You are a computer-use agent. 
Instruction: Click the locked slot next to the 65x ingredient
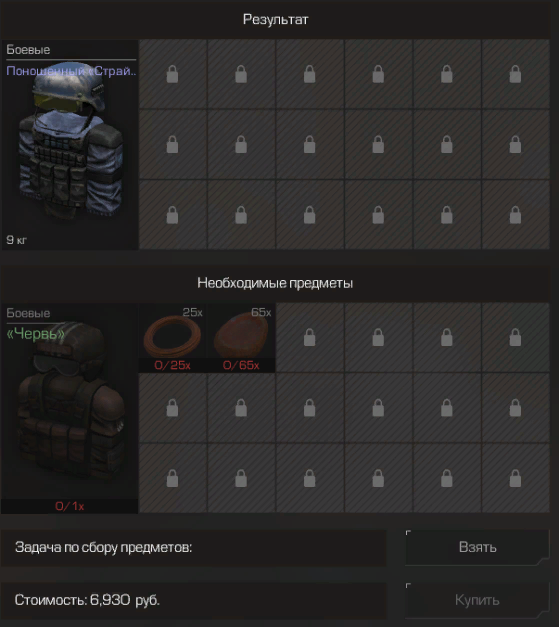(x=309, y=337)
